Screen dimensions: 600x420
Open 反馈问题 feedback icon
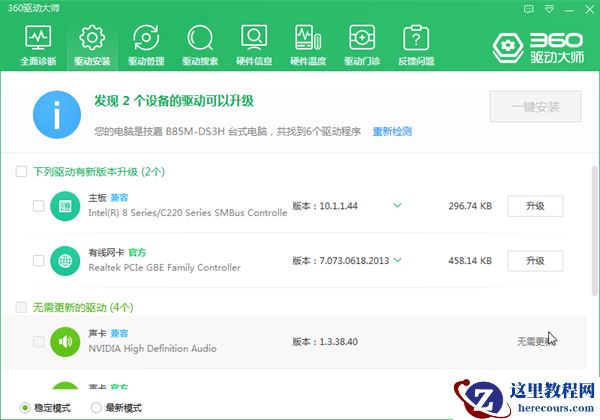click(x=416, y=45)
